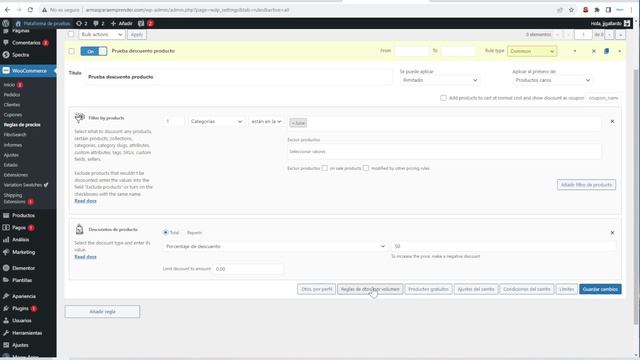640x360 pixels.
Task: Check exclude on sale products
Action: (324, 168)
